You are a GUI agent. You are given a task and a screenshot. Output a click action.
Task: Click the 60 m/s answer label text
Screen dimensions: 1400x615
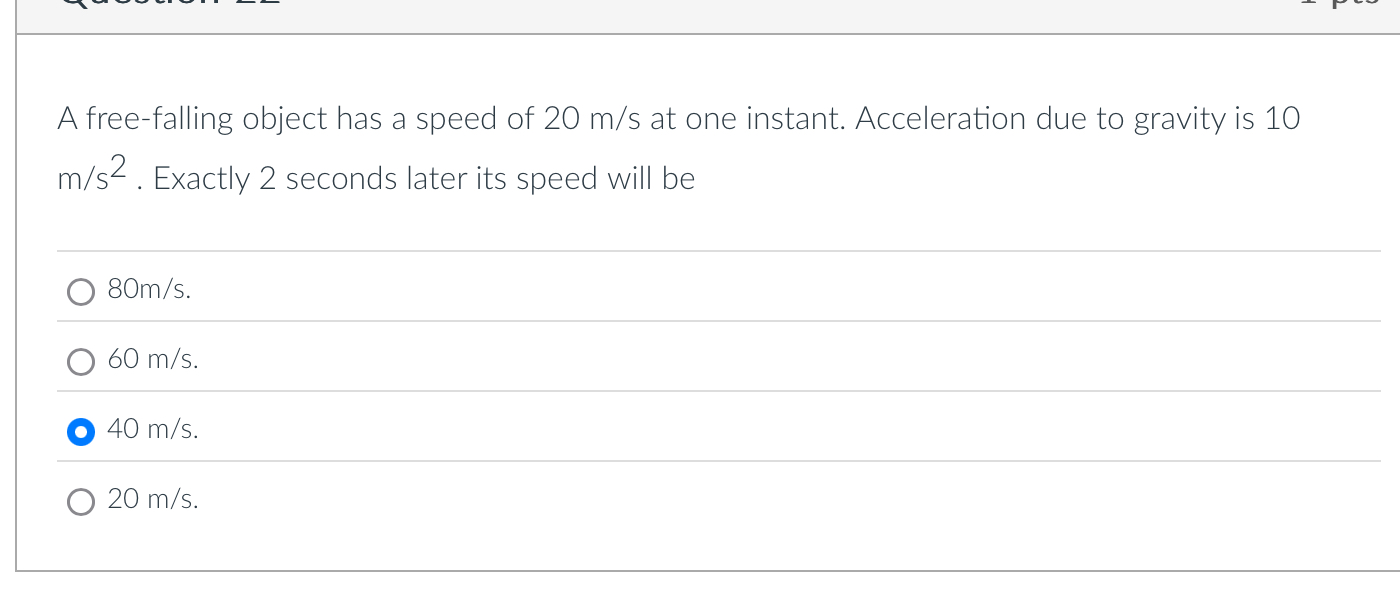pos(153,360)
